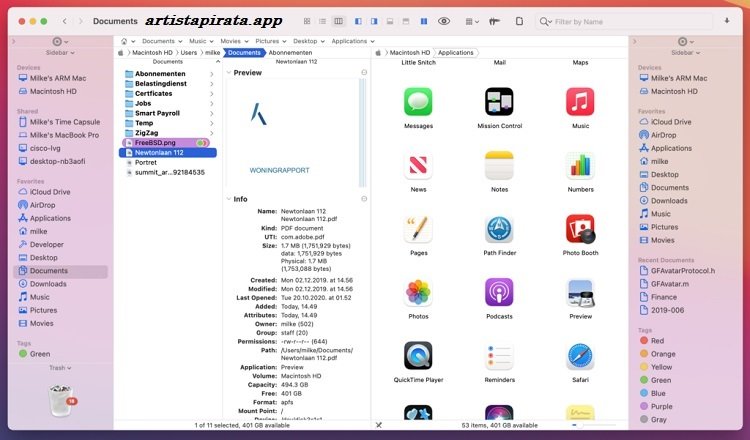Viewport: 750px width, 440px height.
Task: Toggle the left sidebar panel button
Action: point(358,21)
